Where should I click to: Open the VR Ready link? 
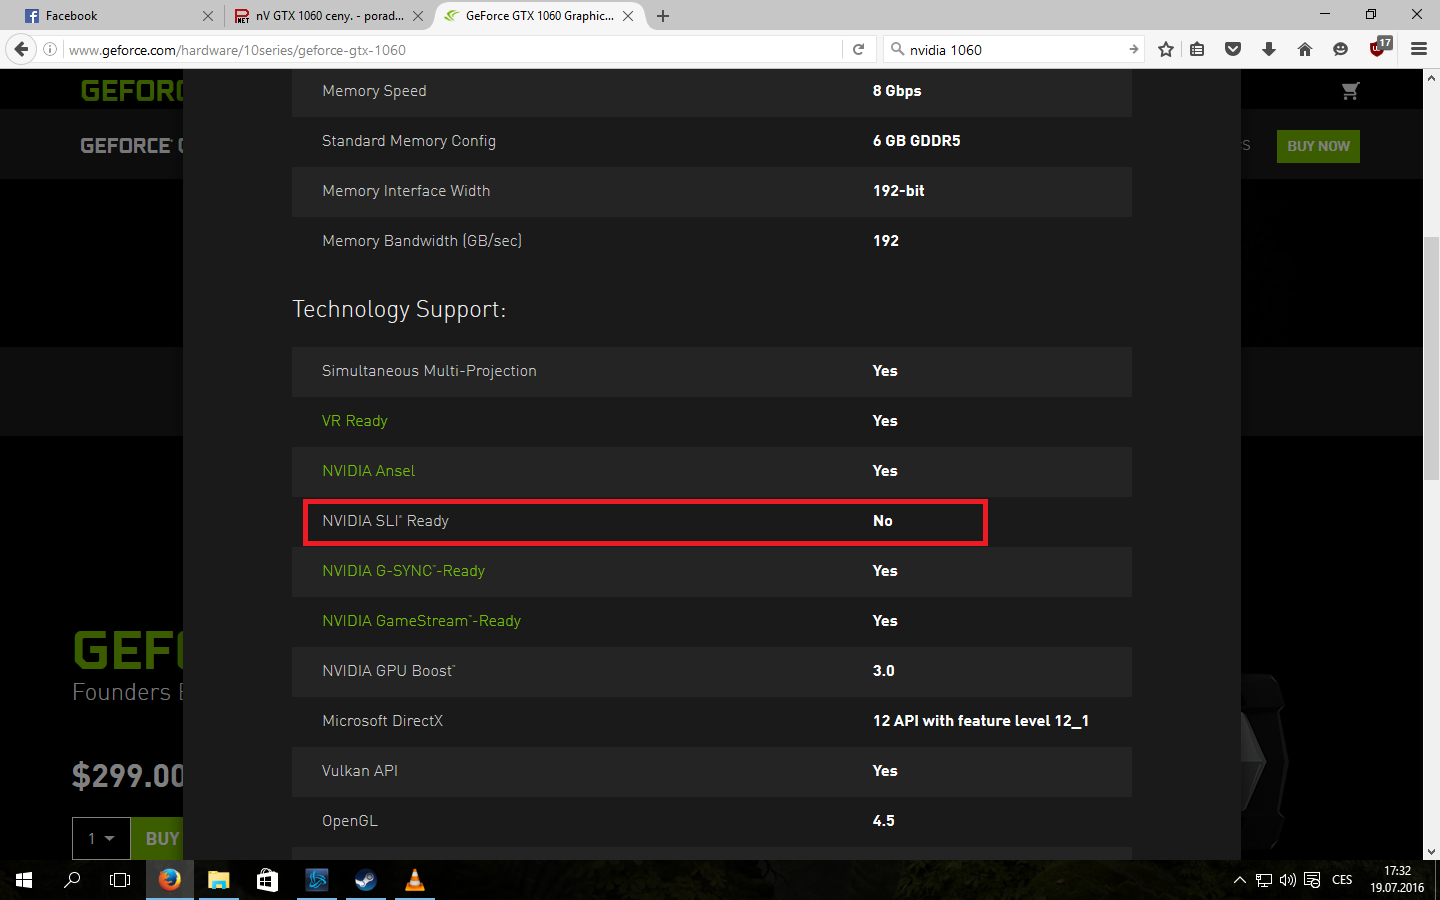354,421
